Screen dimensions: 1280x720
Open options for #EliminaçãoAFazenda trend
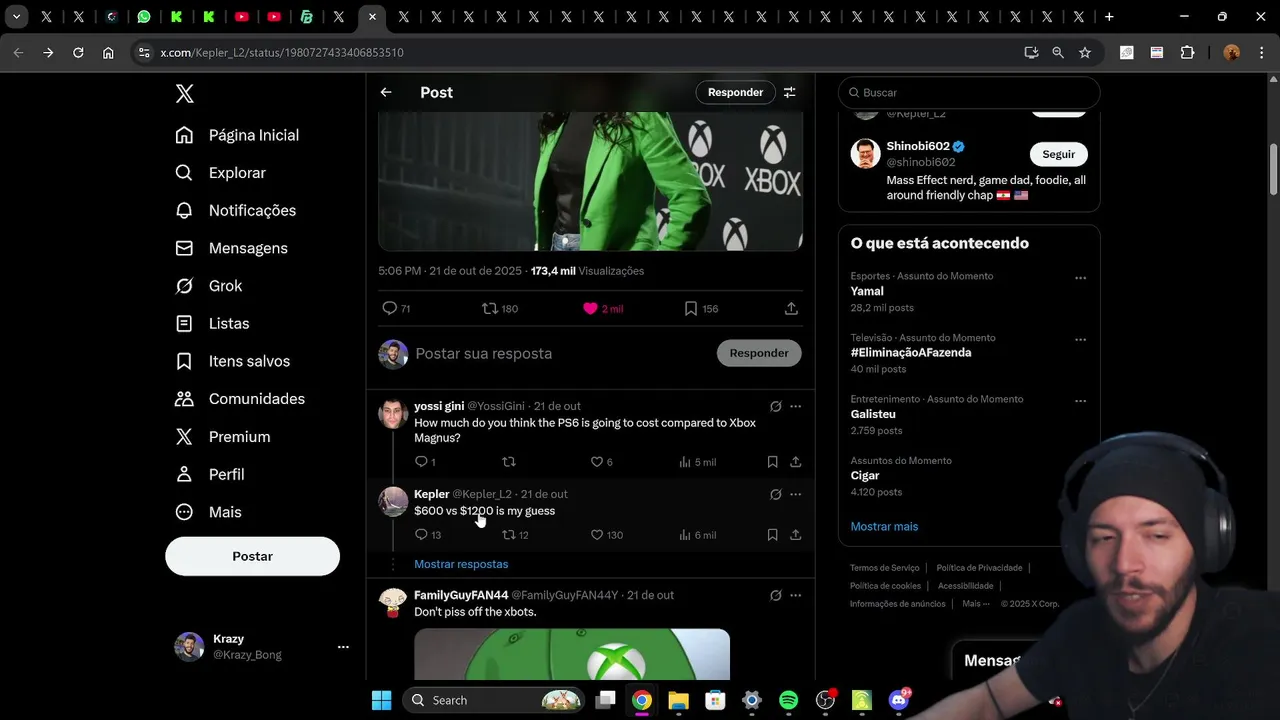point(1080,340)
